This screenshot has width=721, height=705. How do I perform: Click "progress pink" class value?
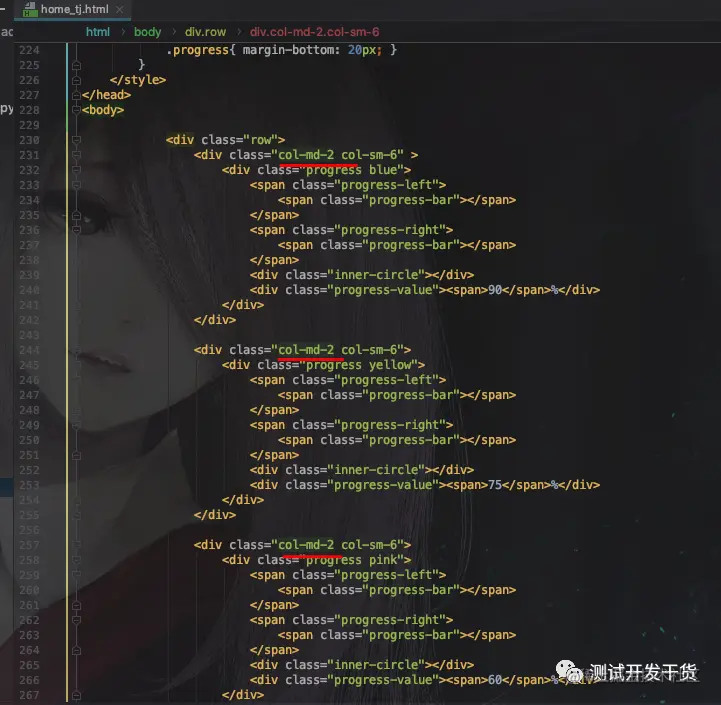point(352,560)
